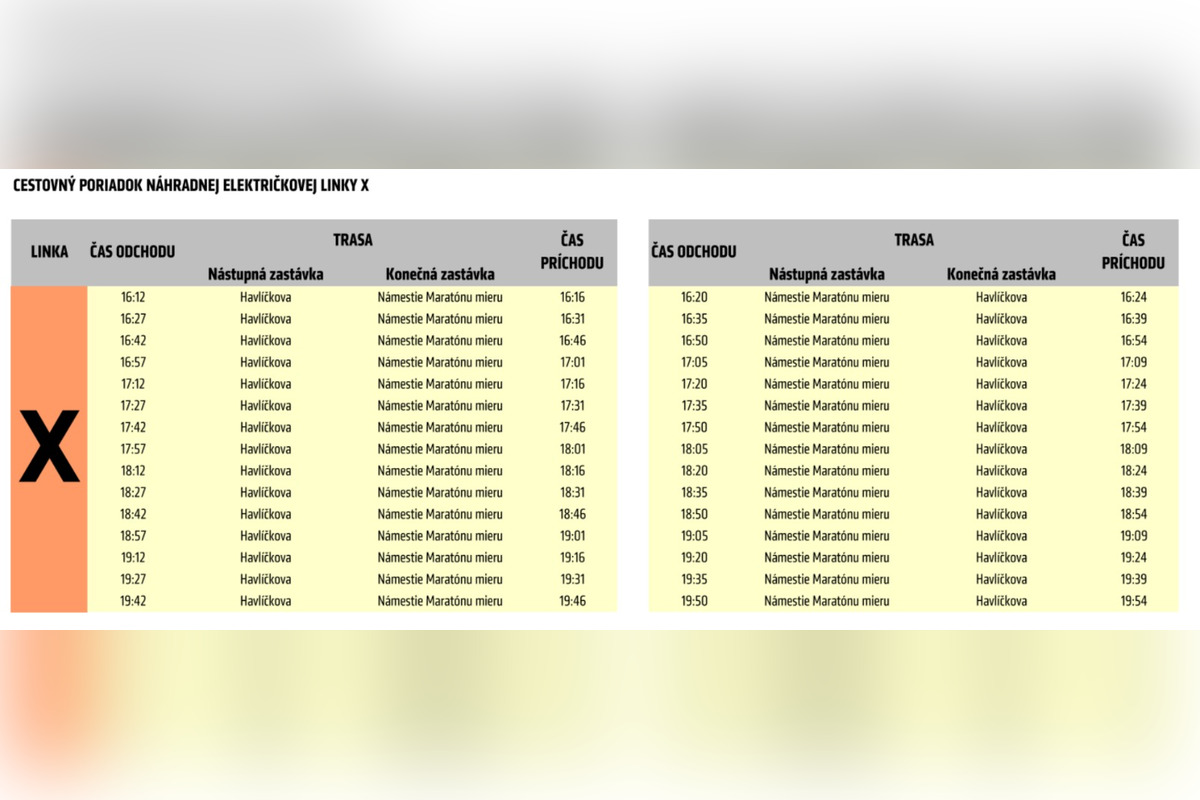1200x800 pixels.
Task: Select the 16:16 arrival time cell
Action: [x=572, y=297]
